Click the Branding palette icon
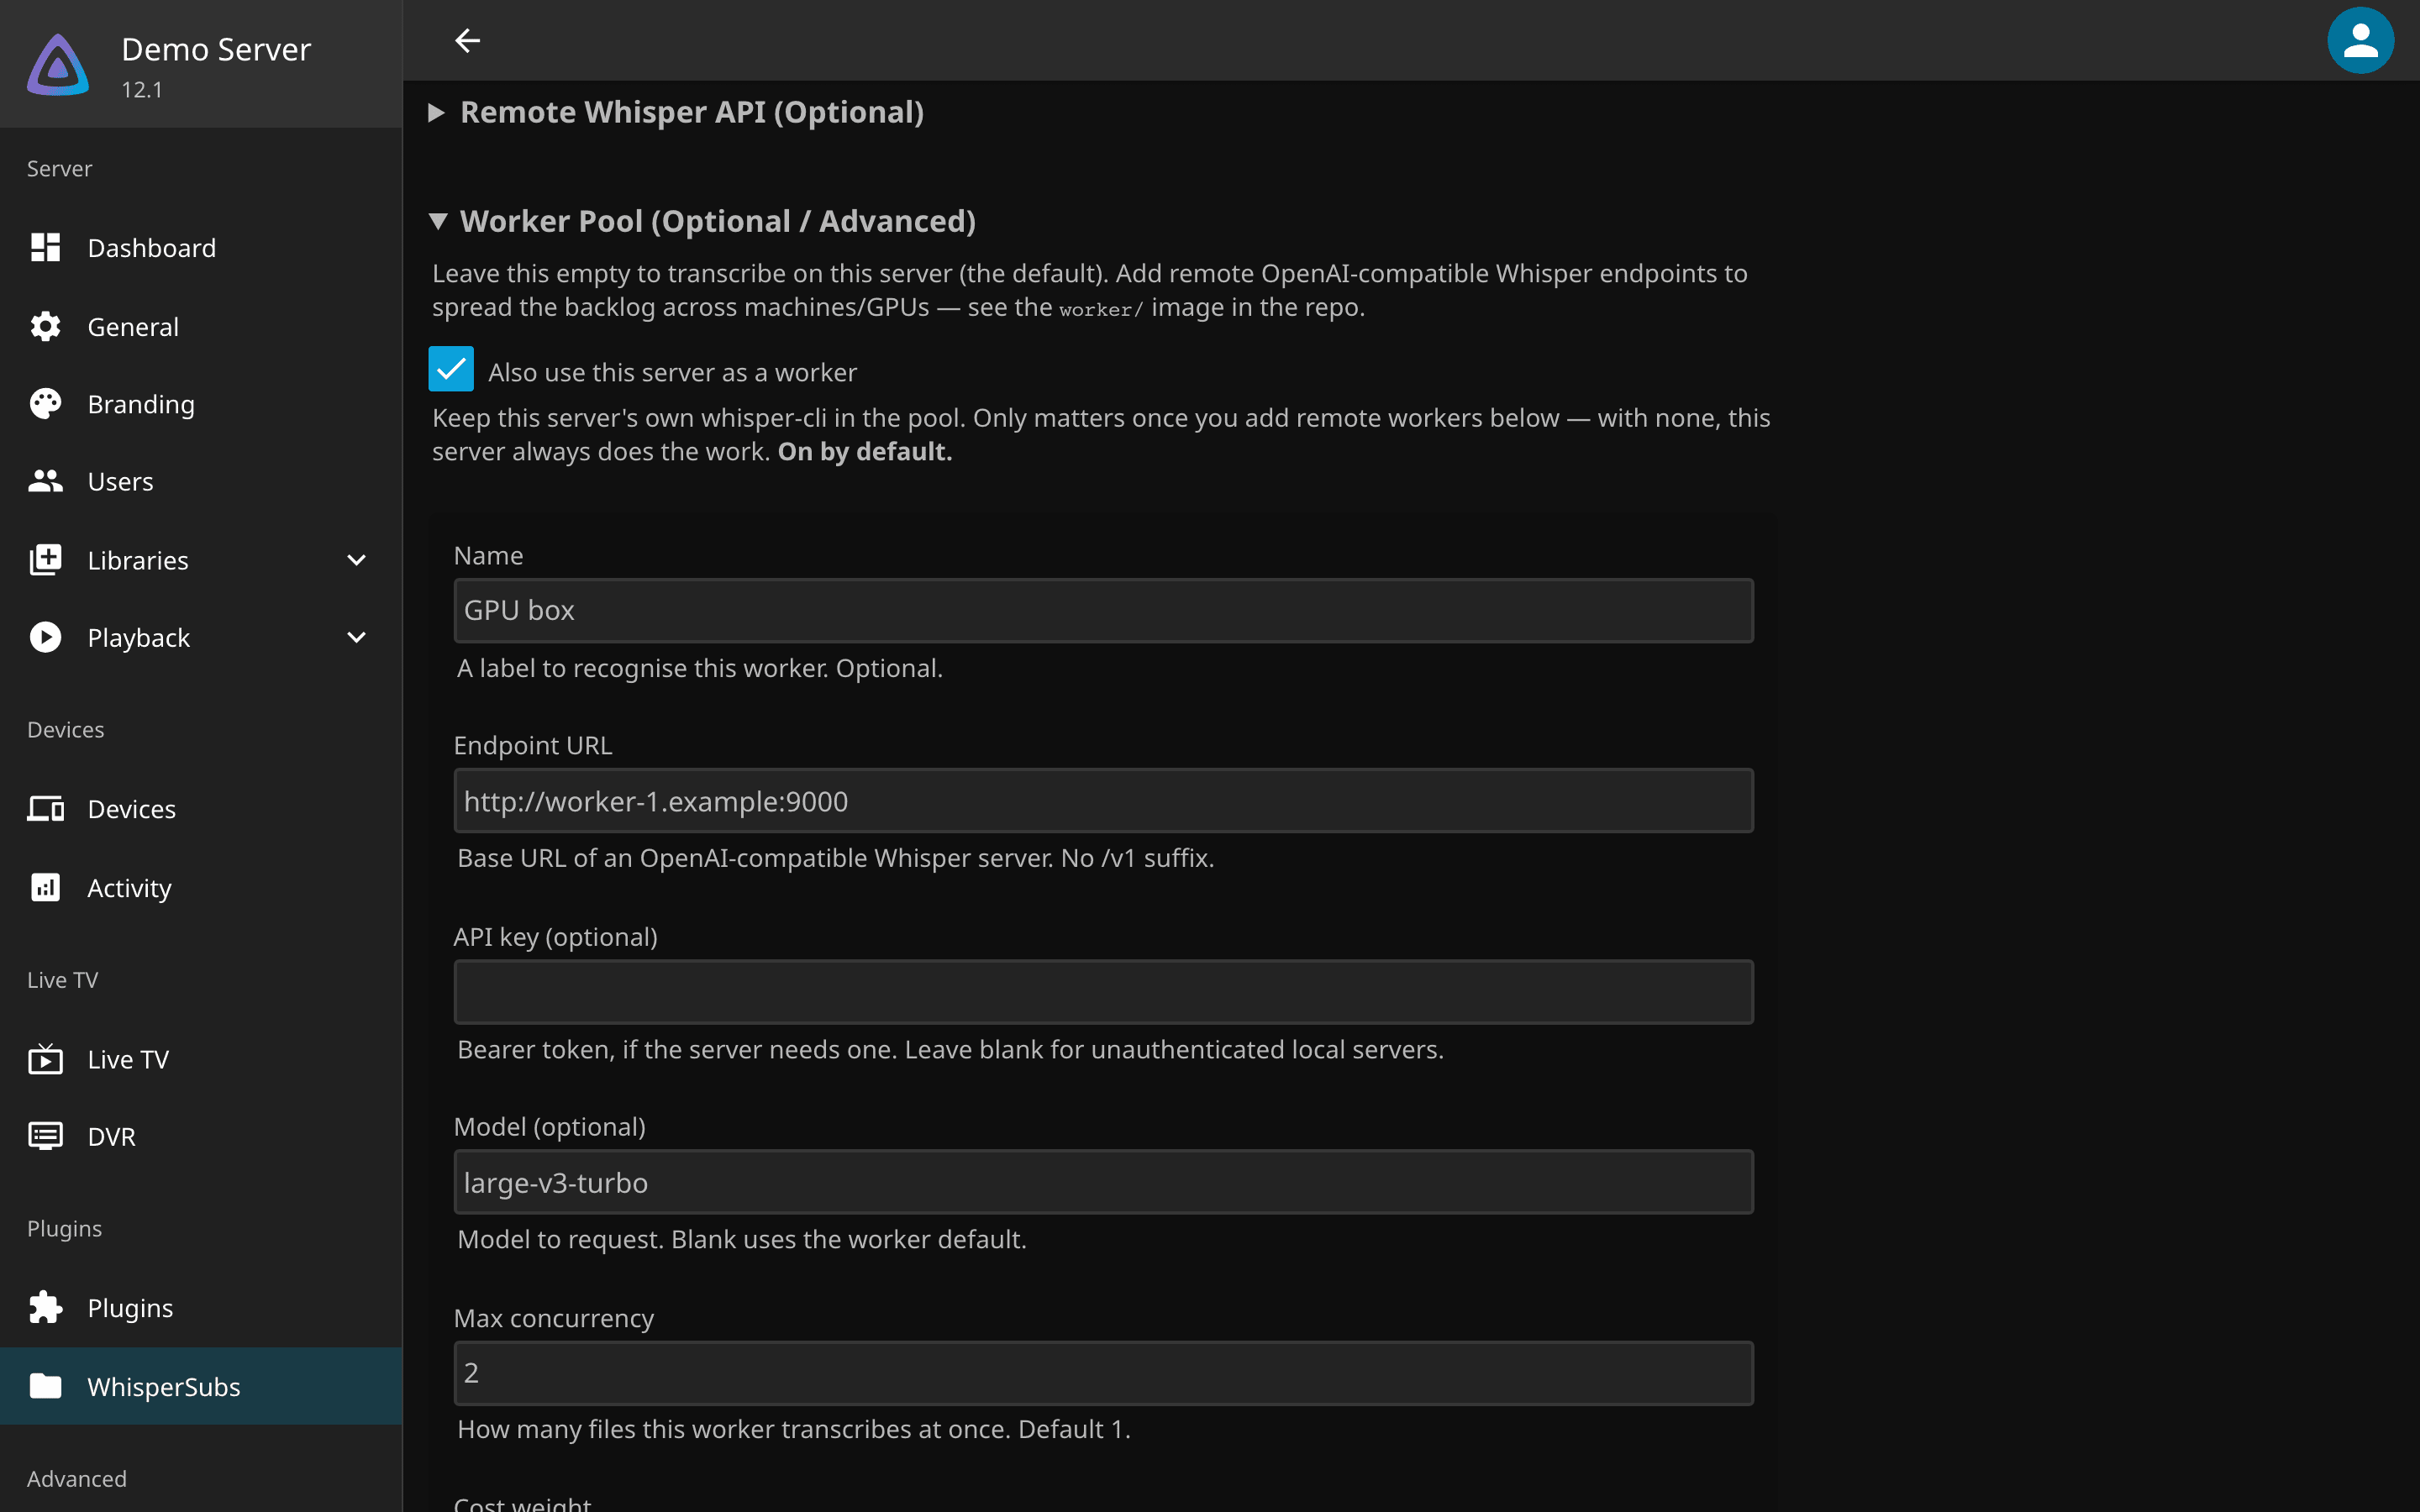2420x1512 pixels. tap(45, 404)
